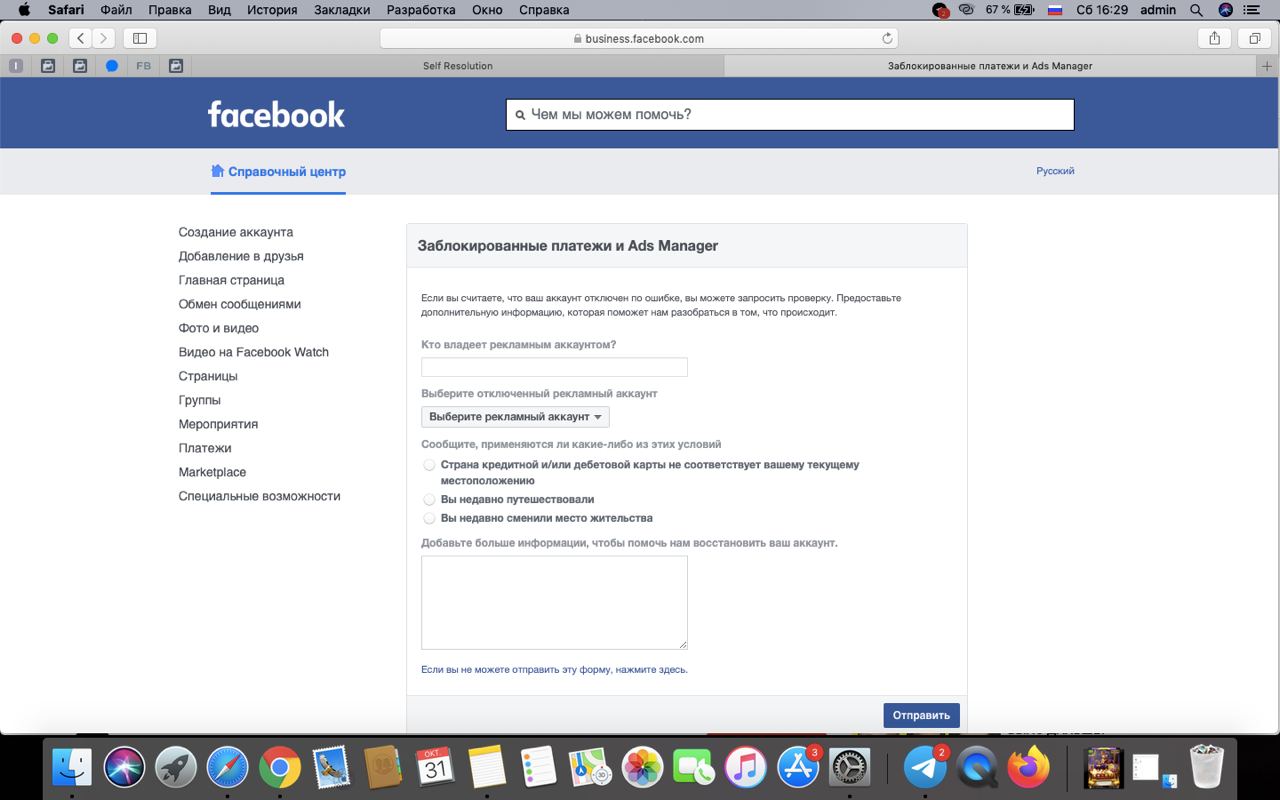The height and width of the screenshot is (800, 1280).
Task: Open the Правка menu
Action: [170, 10]
